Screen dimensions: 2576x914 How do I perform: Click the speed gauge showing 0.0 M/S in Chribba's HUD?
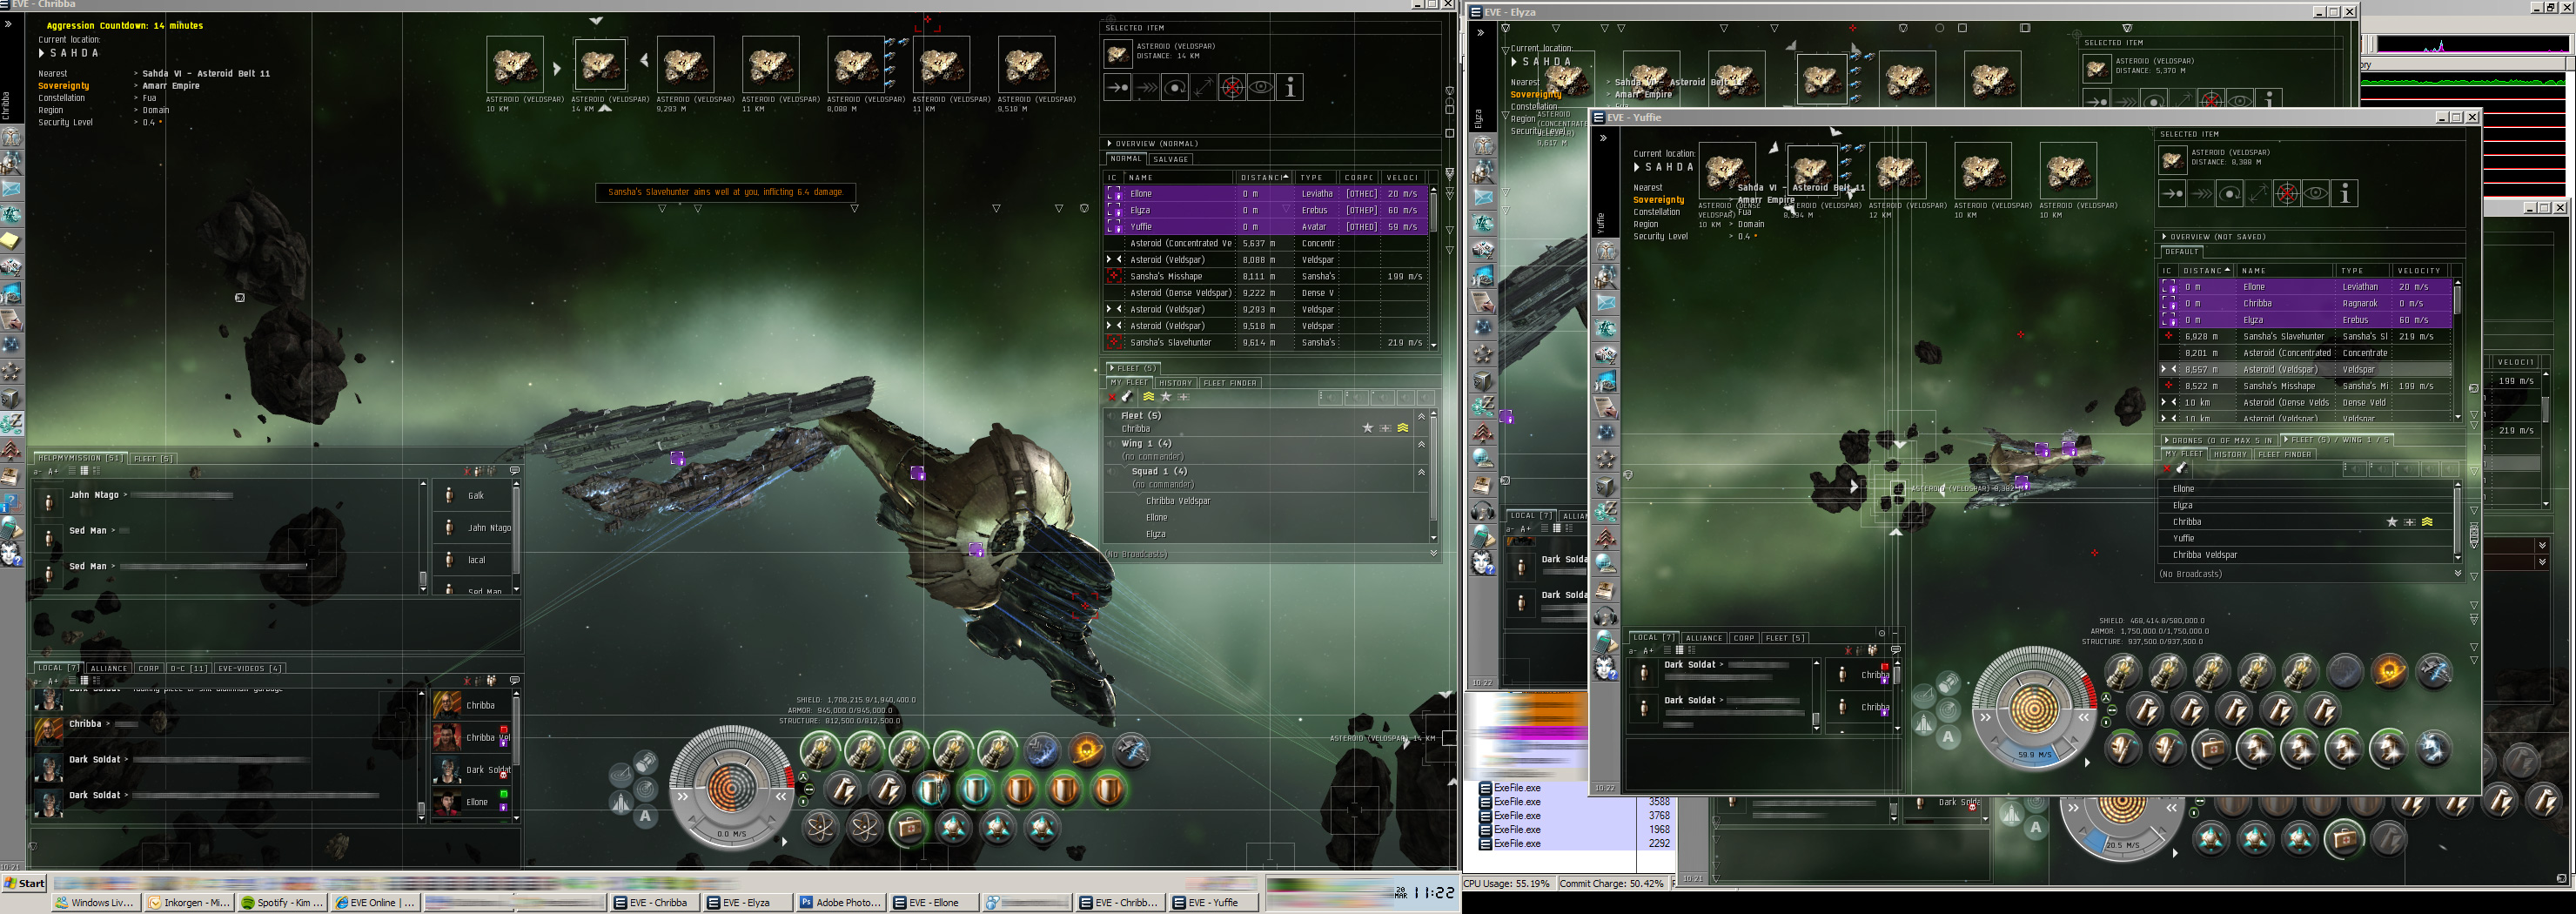pos(731,833)
